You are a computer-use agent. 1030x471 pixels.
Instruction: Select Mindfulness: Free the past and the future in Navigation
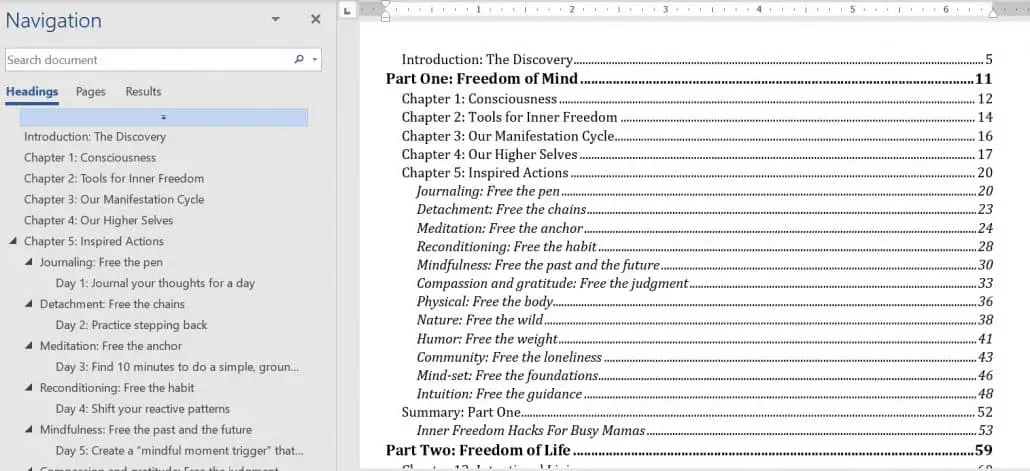[146, 430]
